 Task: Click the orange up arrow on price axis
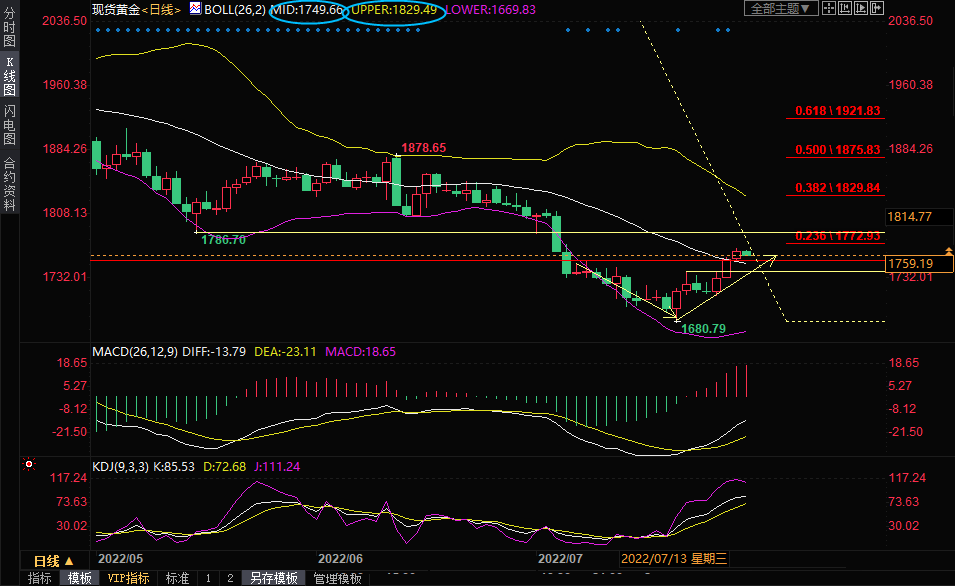tap(947, 248)
